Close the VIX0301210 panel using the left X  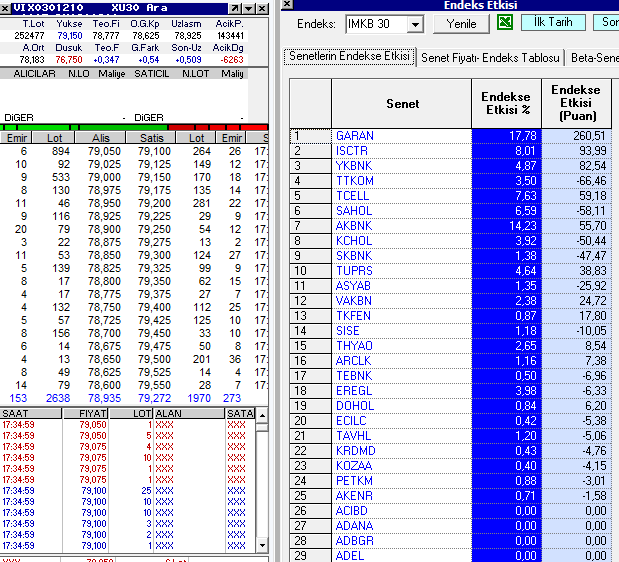[x=5, y=6]
